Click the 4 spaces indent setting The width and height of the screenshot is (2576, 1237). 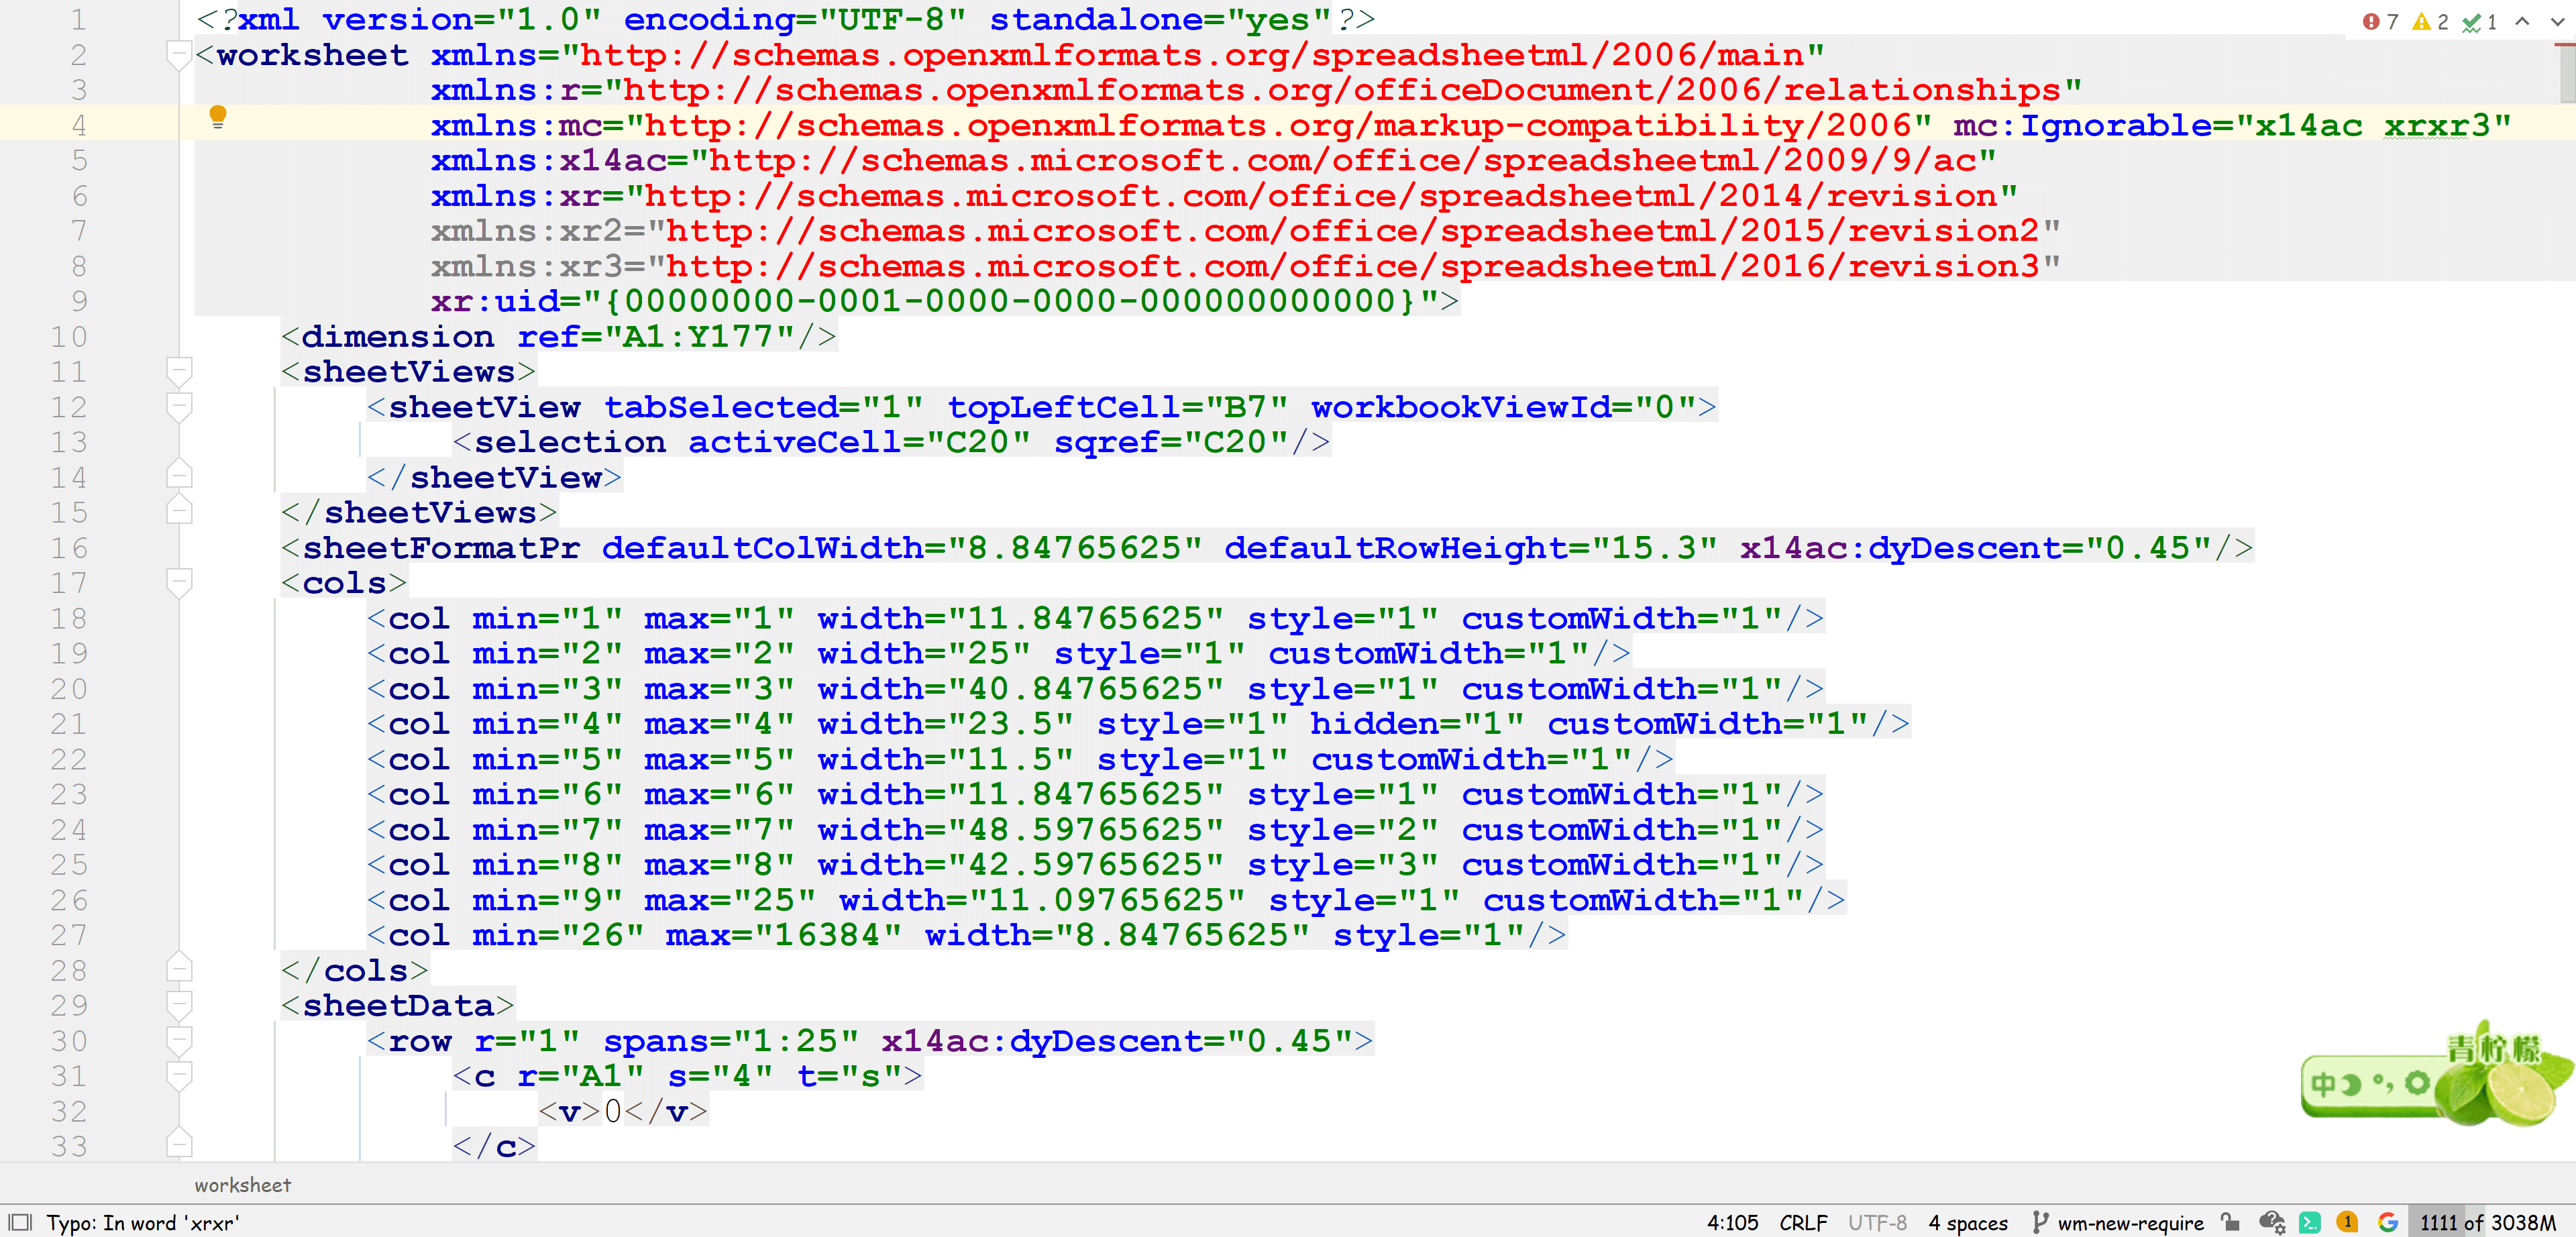1967,1222
